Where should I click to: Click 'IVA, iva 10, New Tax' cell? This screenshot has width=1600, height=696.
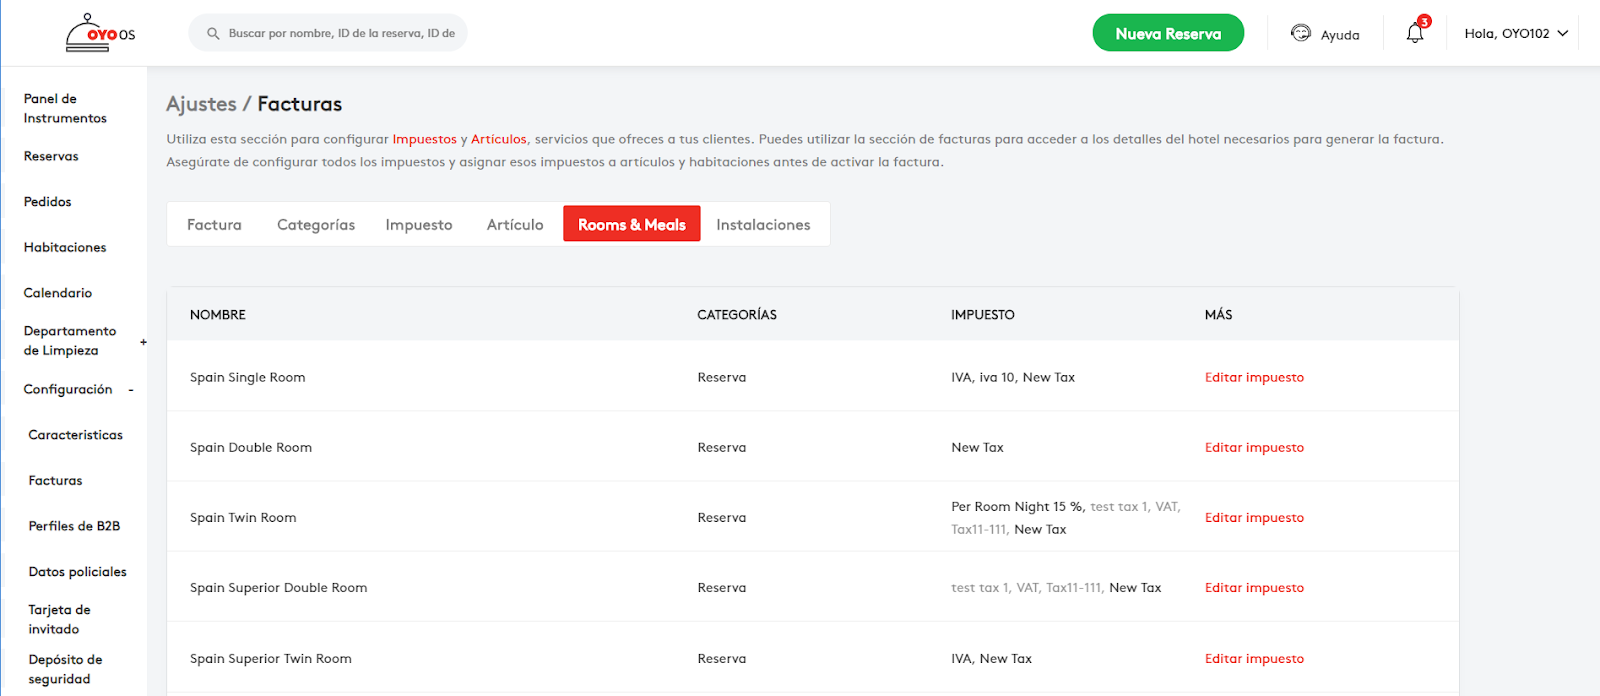coord(1013,377)
